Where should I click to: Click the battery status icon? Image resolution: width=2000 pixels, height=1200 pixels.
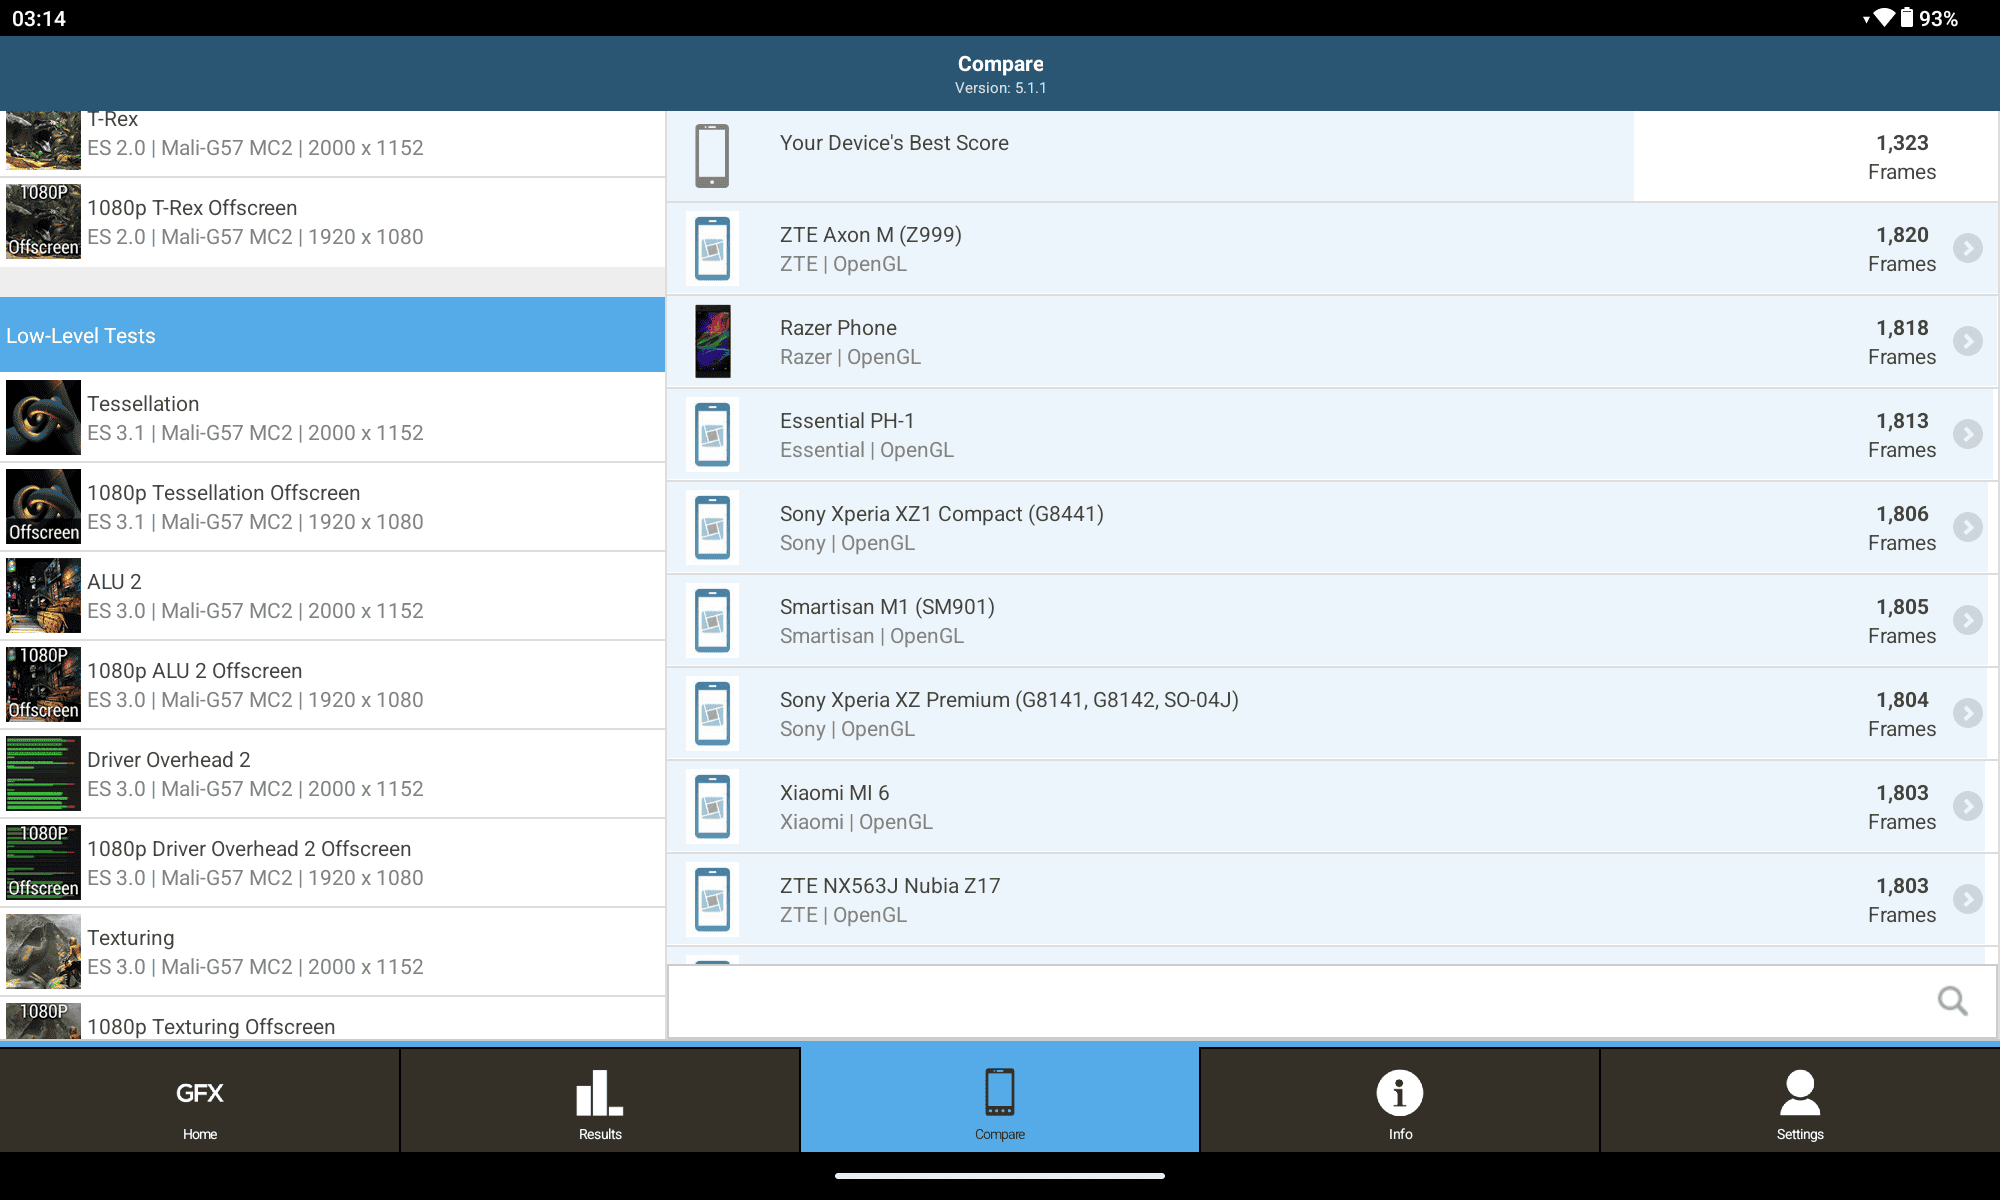1907,18
